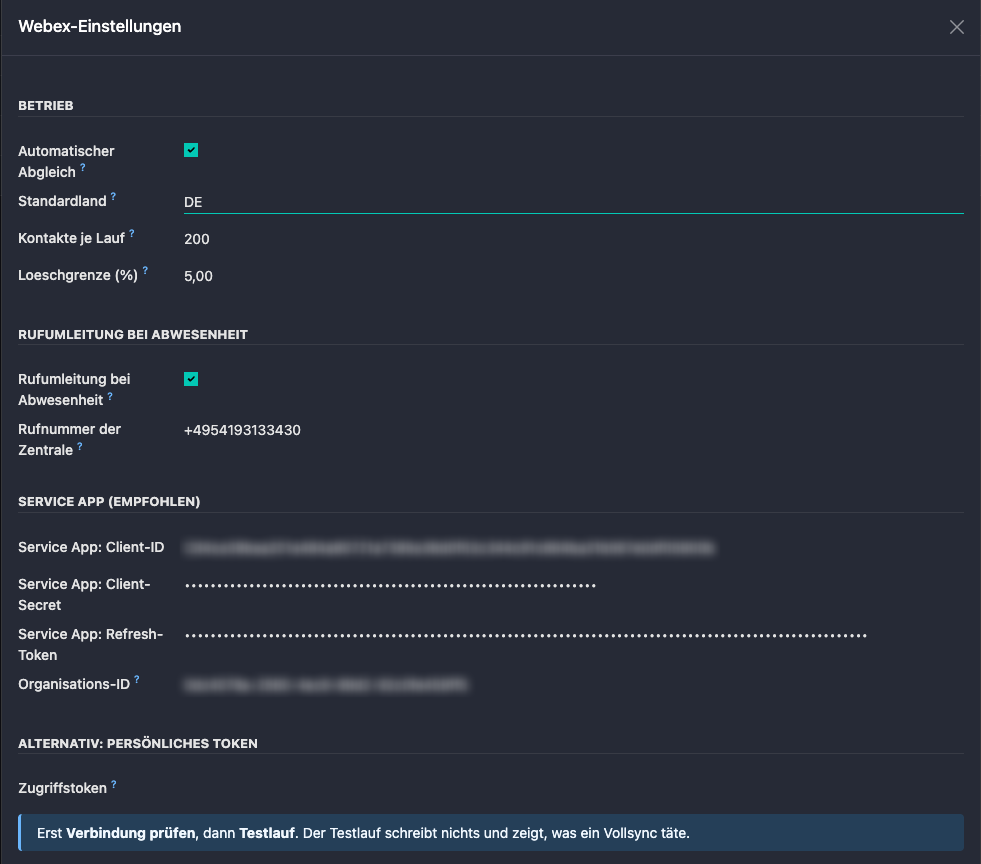The image size is (981, 864).
Task: Click the RUFUMLEITUNG BEI ABWESENHEIT section heading
Action: pos(133,335)
